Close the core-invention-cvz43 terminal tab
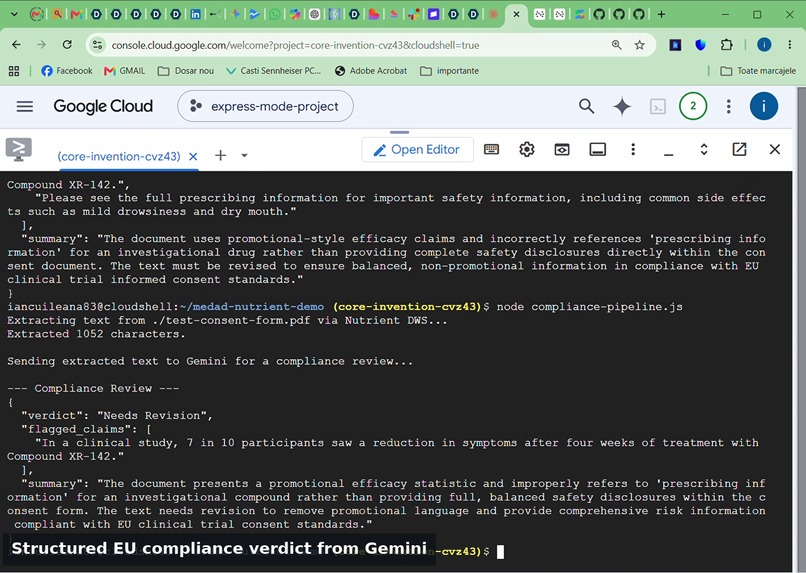The height and width of the screenshot is (573, 806). coord(193,156)
